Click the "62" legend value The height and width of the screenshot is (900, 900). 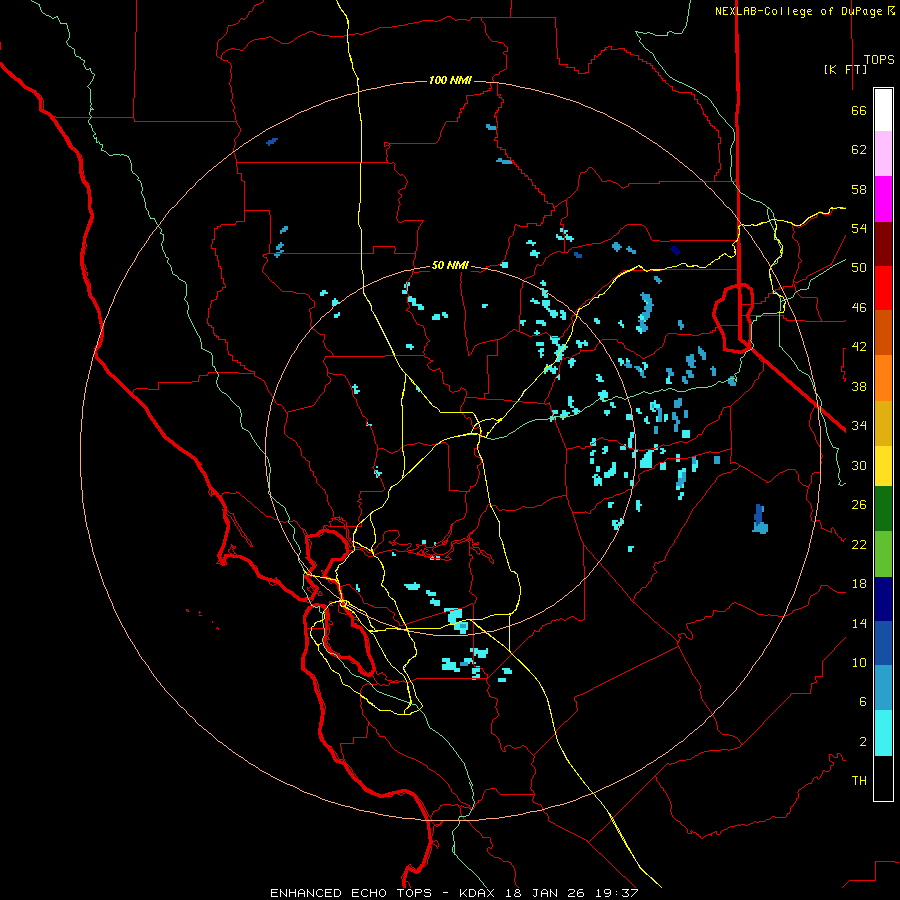coord(859,150)
